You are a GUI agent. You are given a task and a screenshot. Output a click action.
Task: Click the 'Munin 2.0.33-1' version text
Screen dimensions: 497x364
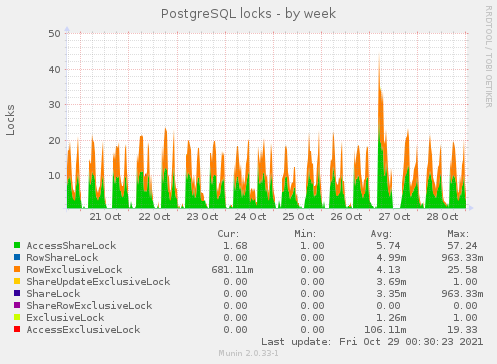pos(248,353)
